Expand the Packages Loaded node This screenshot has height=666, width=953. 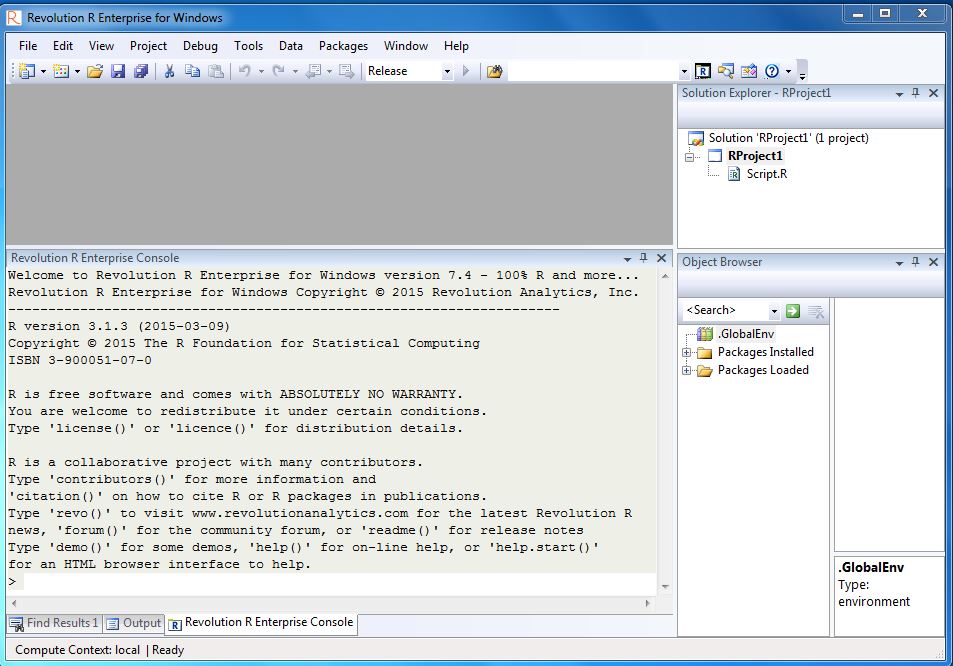686,371
